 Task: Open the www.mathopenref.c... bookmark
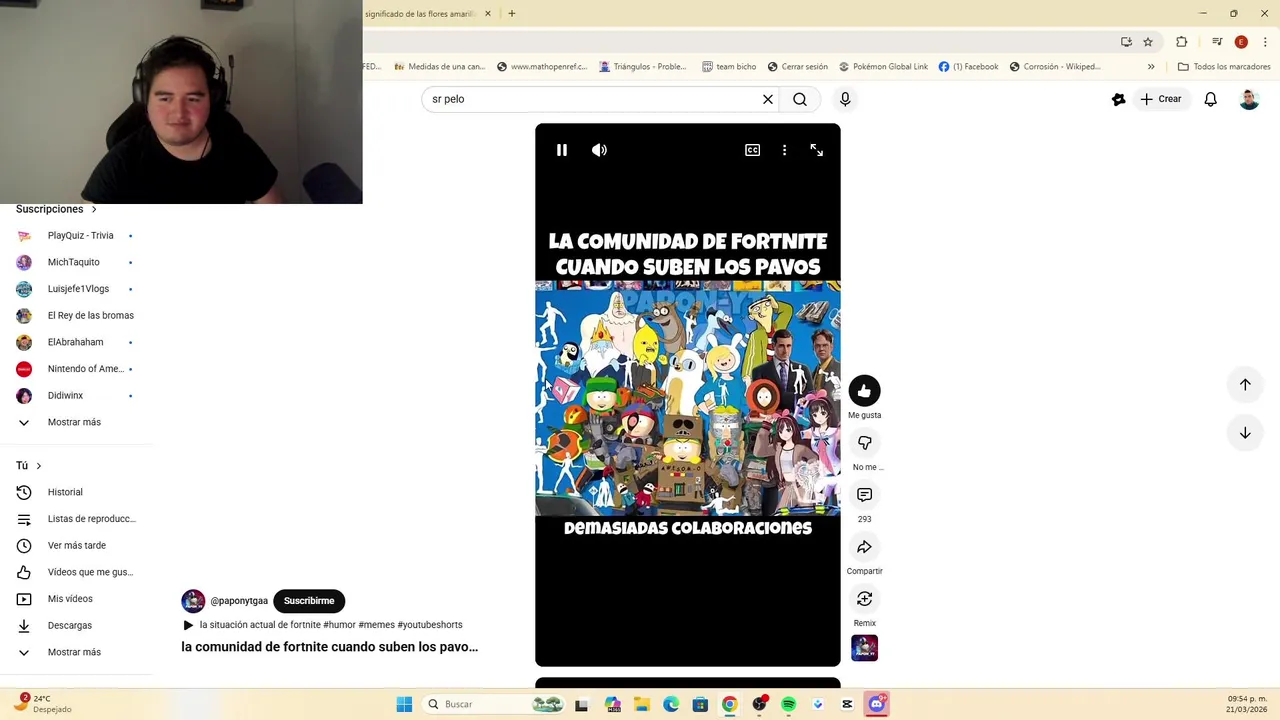[x=543, y=67]
